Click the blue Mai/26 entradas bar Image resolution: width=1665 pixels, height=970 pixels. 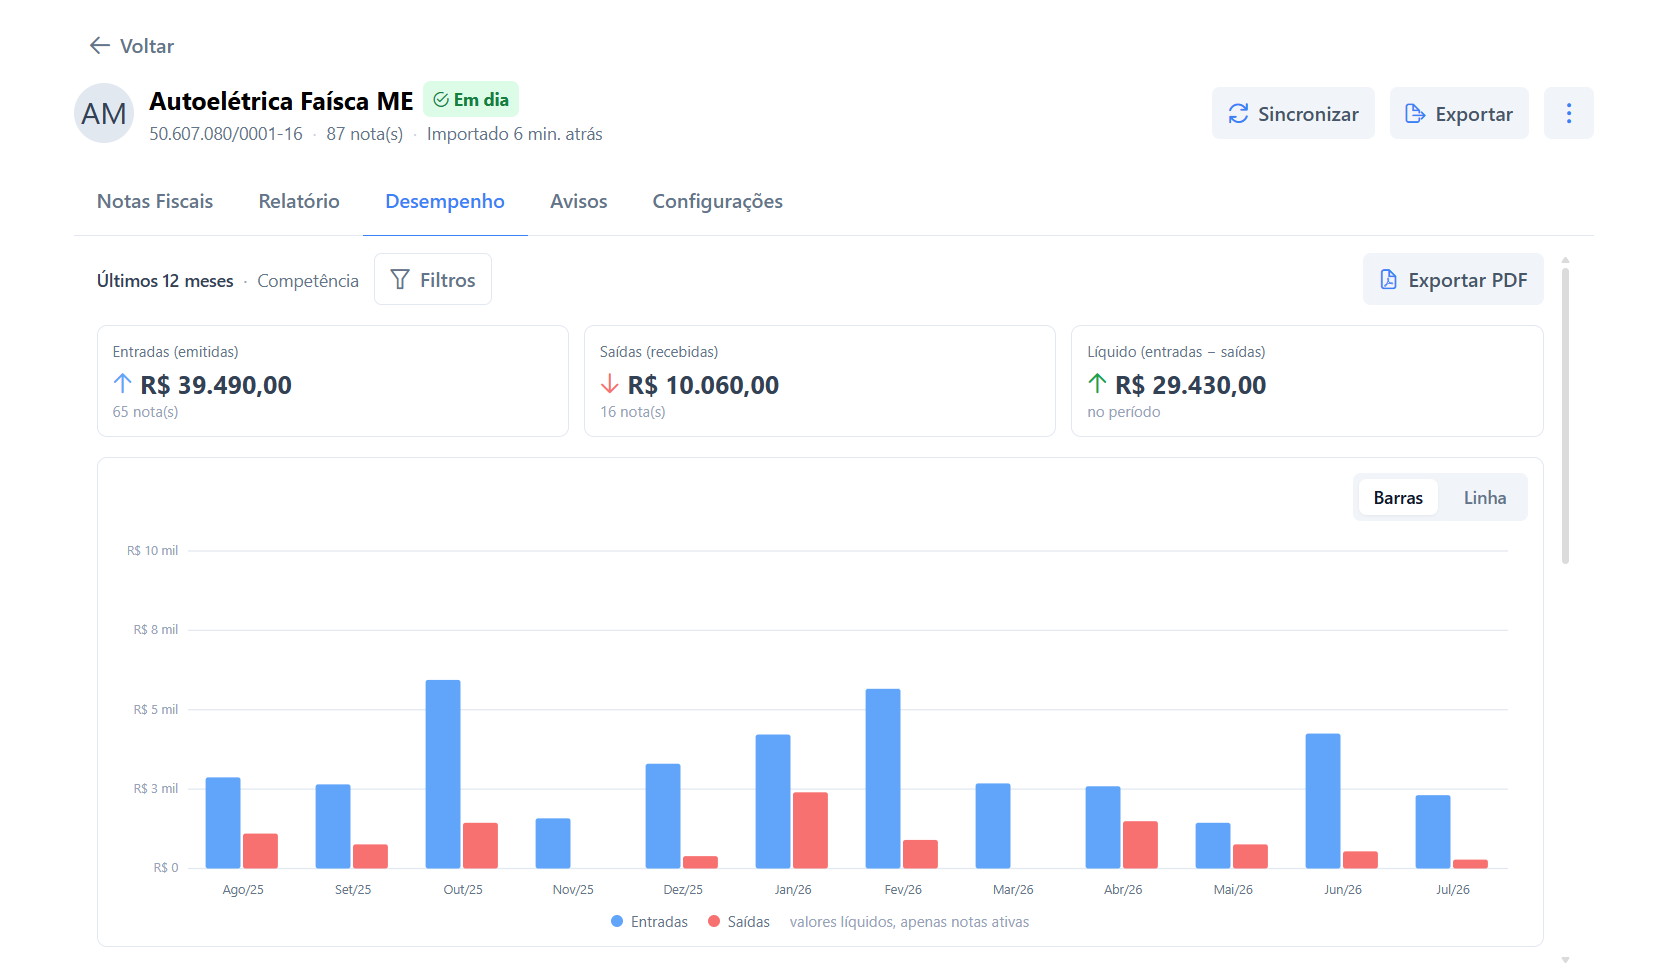(x=1213, y=846)
